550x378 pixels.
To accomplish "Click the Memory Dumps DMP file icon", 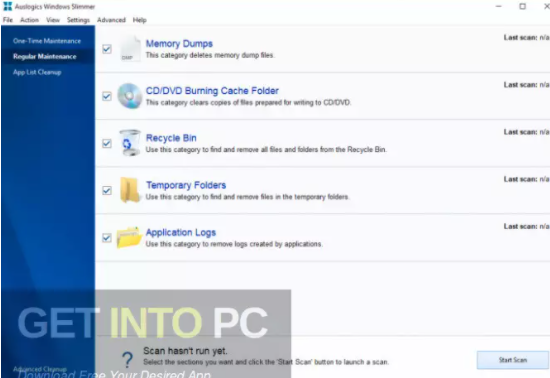I will 130,49.
